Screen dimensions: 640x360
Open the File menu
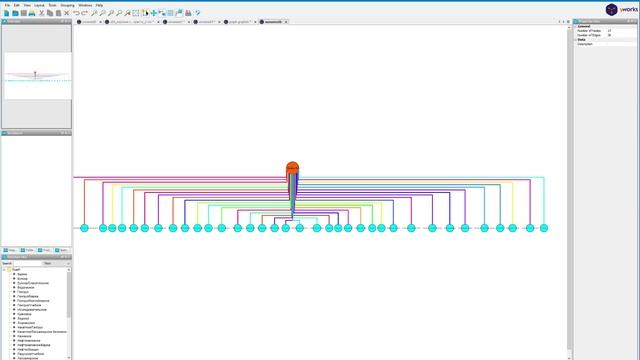tap(7, 5)
